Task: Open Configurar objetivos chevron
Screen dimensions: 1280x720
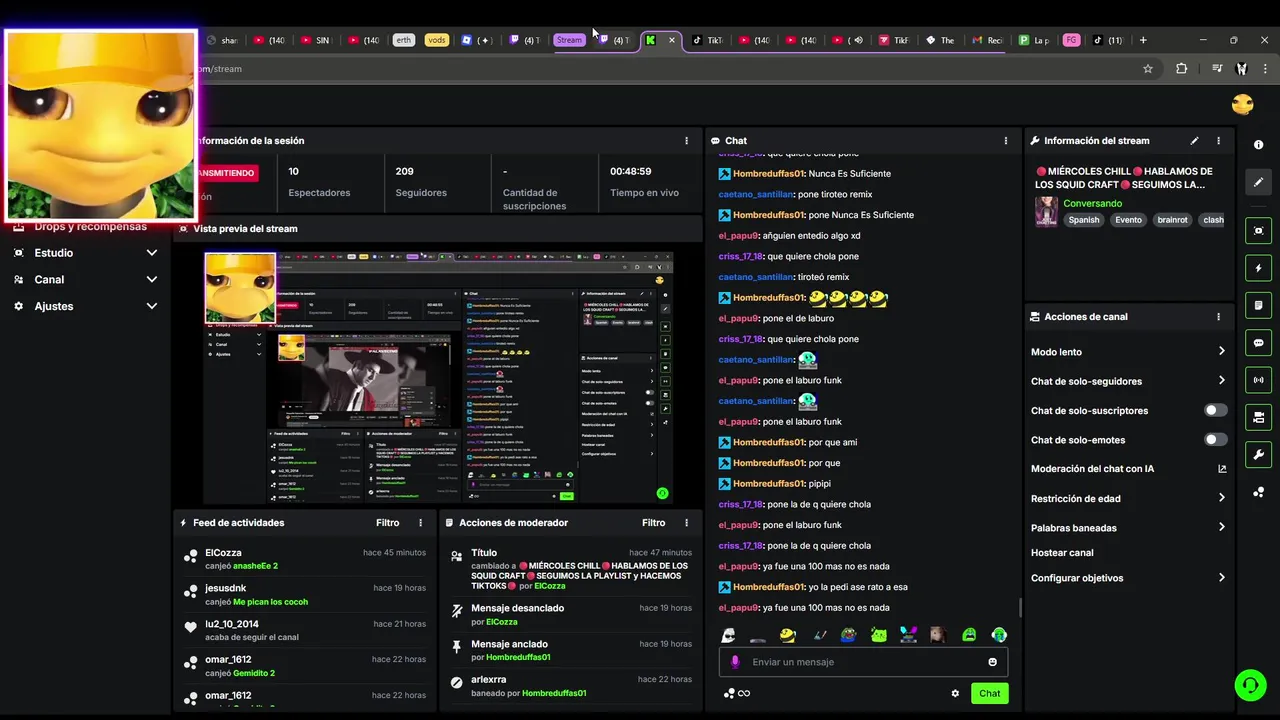Action: click(1221, 578)
